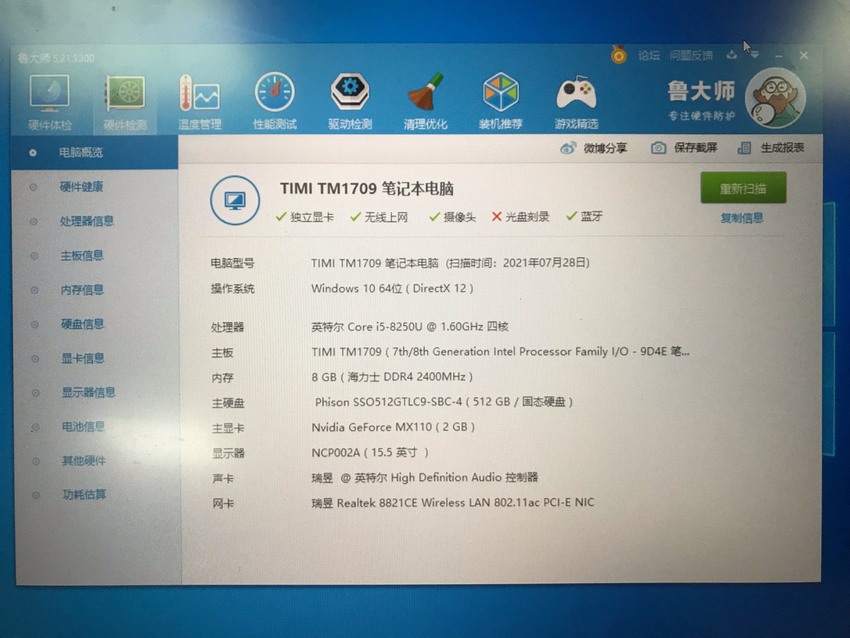
Task: Click the 操作系统 row label
Action: [x=233, y=288]
